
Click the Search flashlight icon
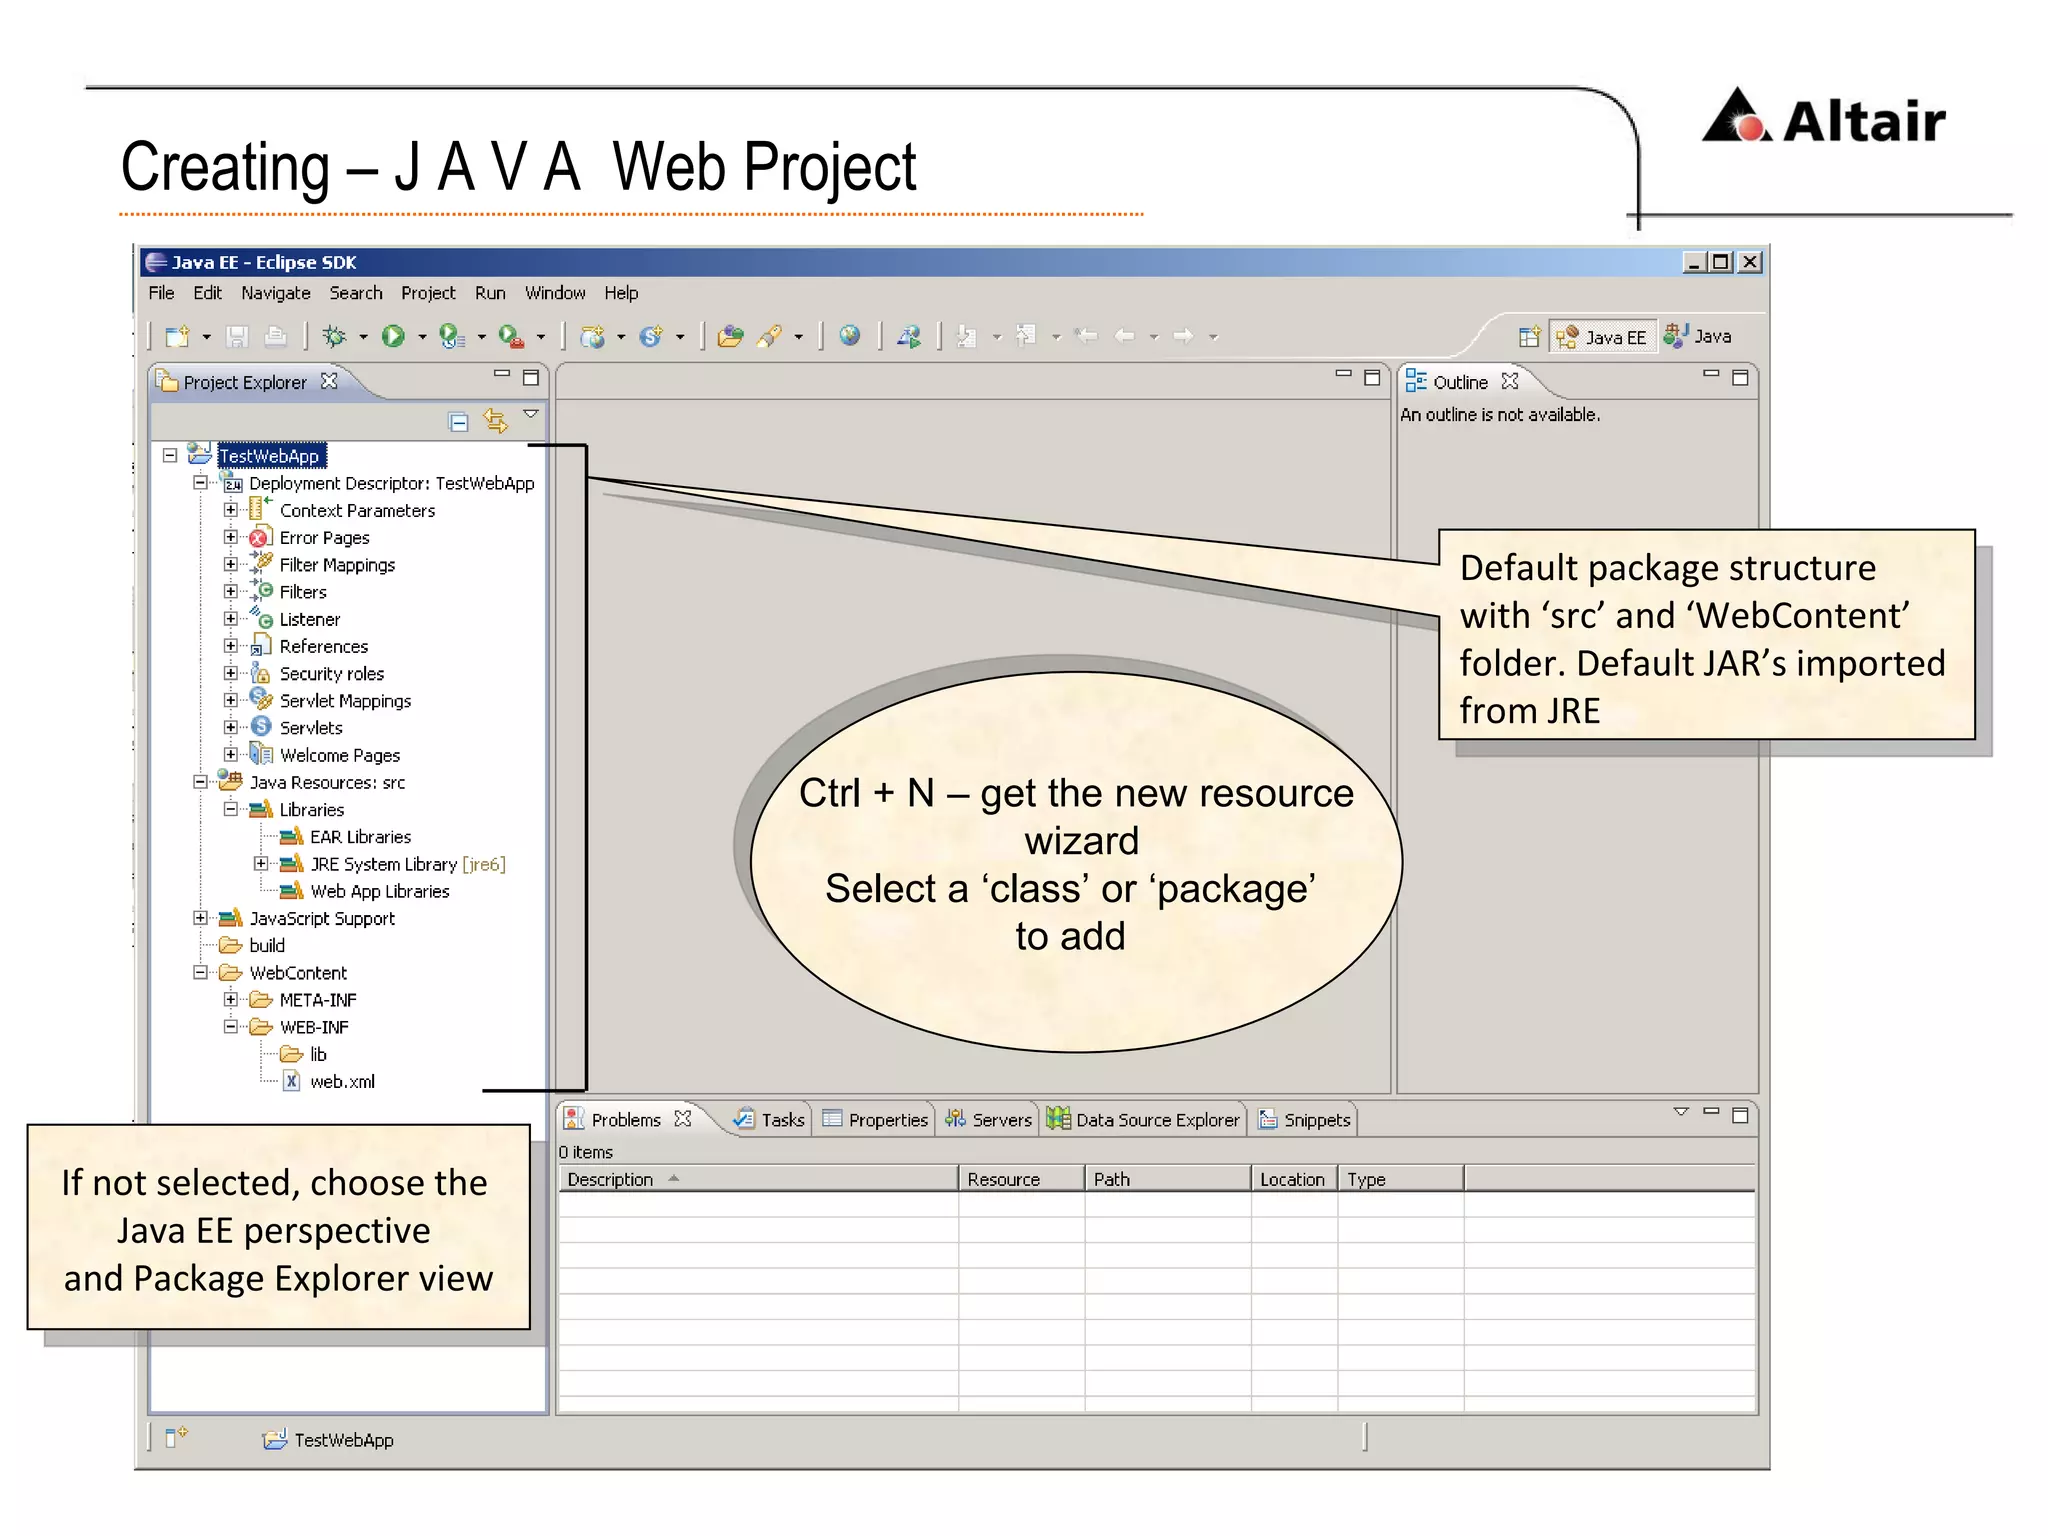click(769, 337)
